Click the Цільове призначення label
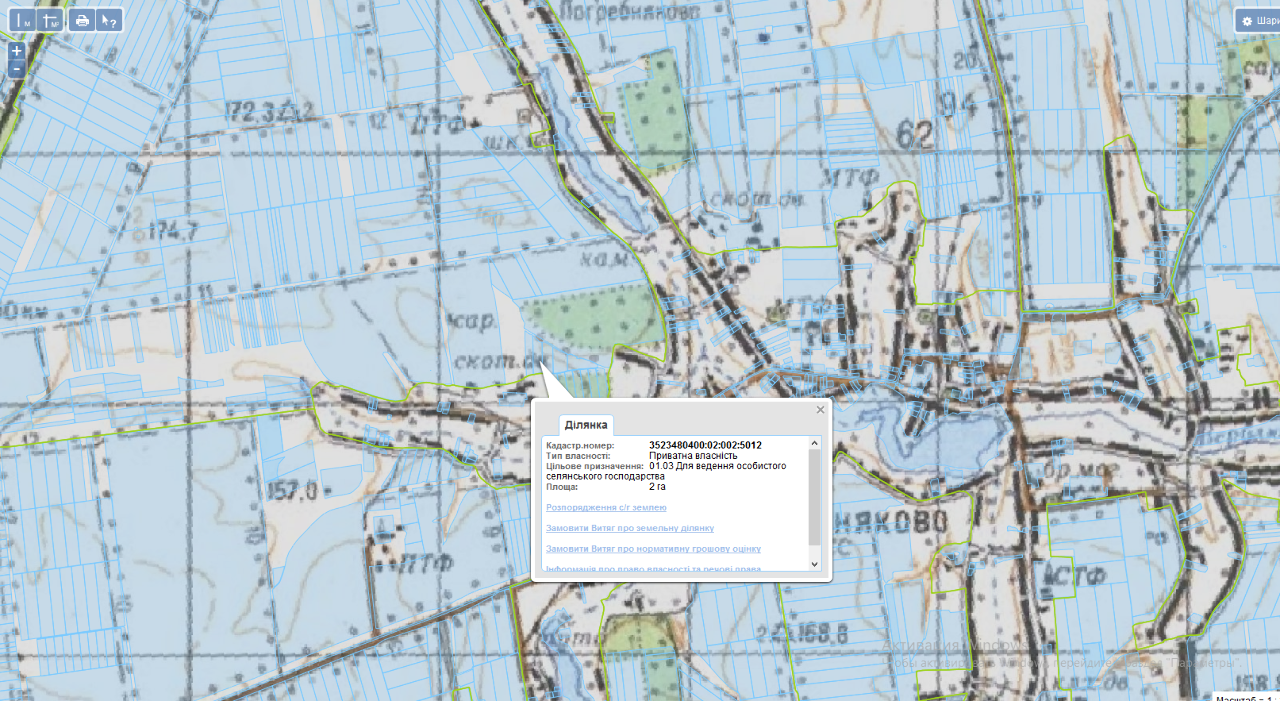This screenshot has width=1280, height=701. tap(595, 466)
